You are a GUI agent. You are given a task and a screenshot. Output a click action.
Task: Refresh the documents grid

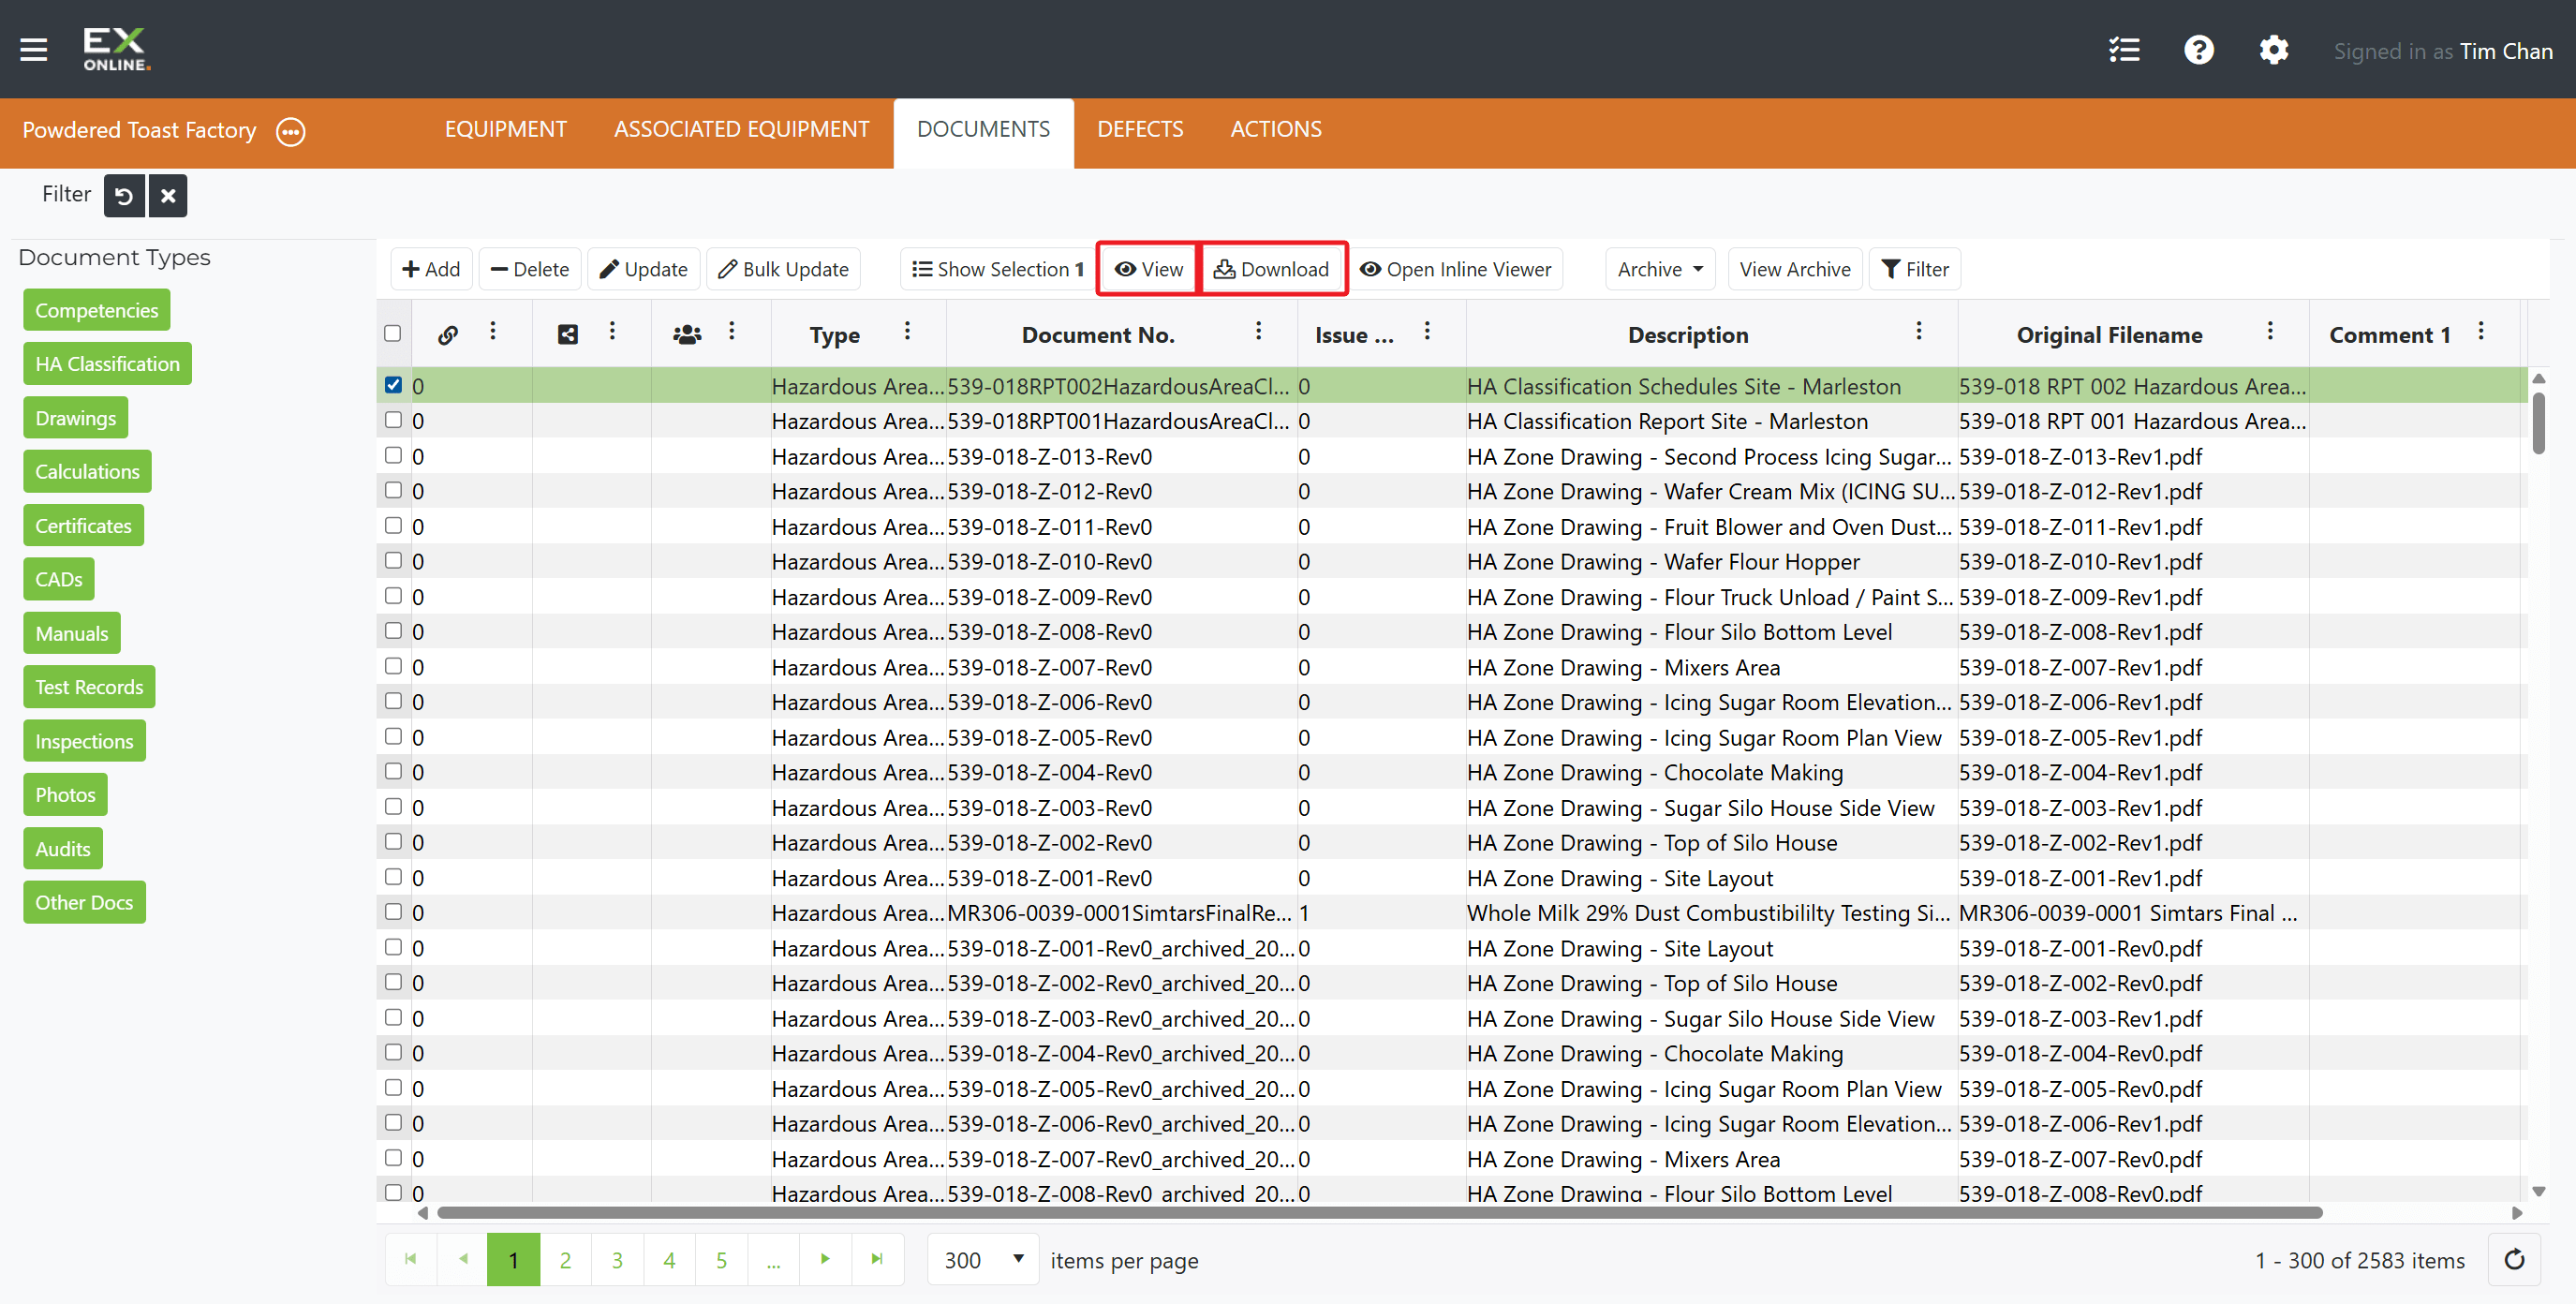pos(2514,1260)
